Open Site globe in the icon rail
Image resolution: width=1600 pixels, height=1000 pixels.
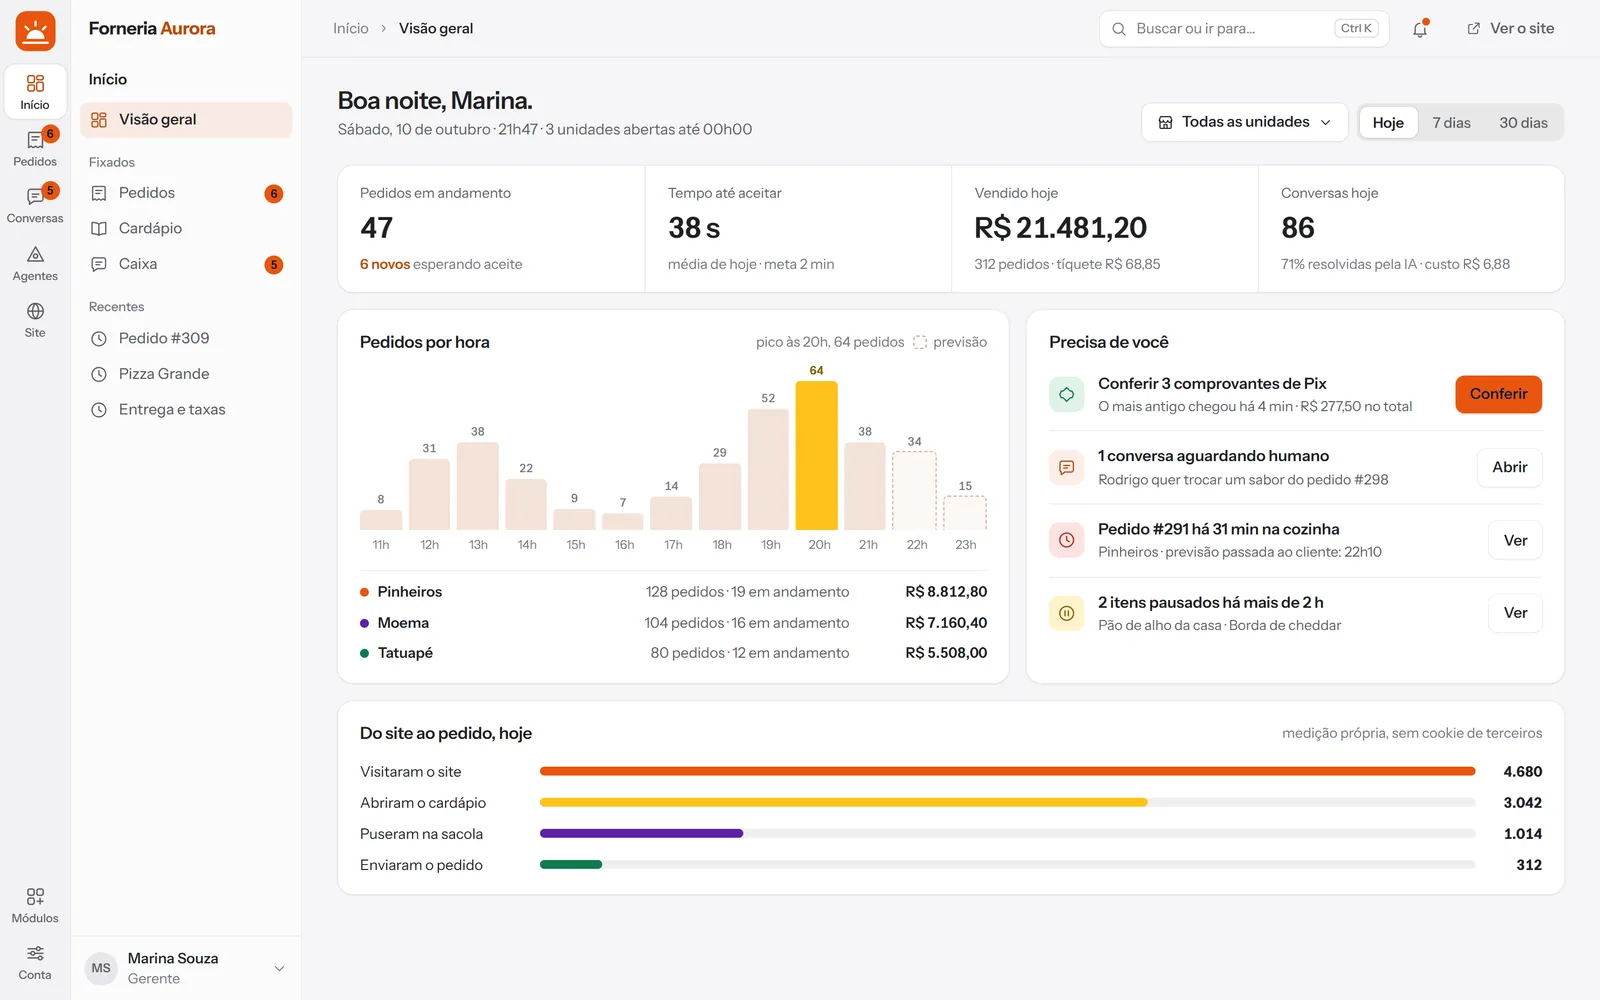coord(35,320)
